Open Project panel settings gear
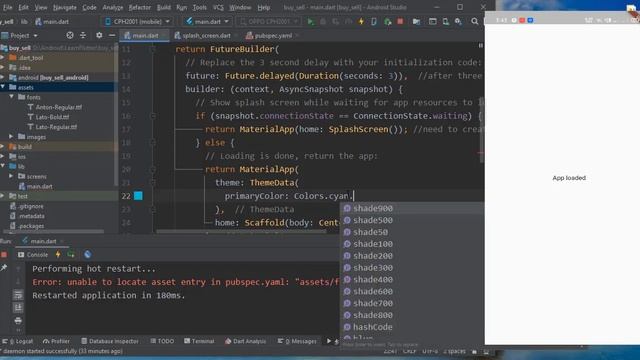Screen dimensions: 640x360 pos(99,36)
